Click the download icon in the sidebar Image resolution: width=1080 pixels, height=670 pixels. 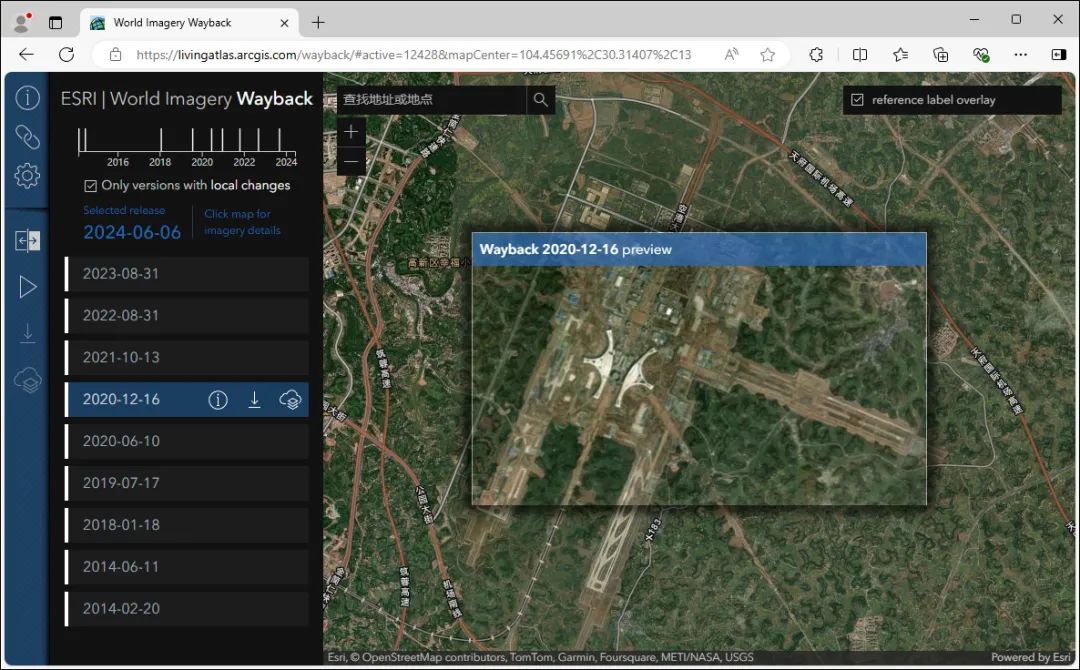click(x=27, y=333)
